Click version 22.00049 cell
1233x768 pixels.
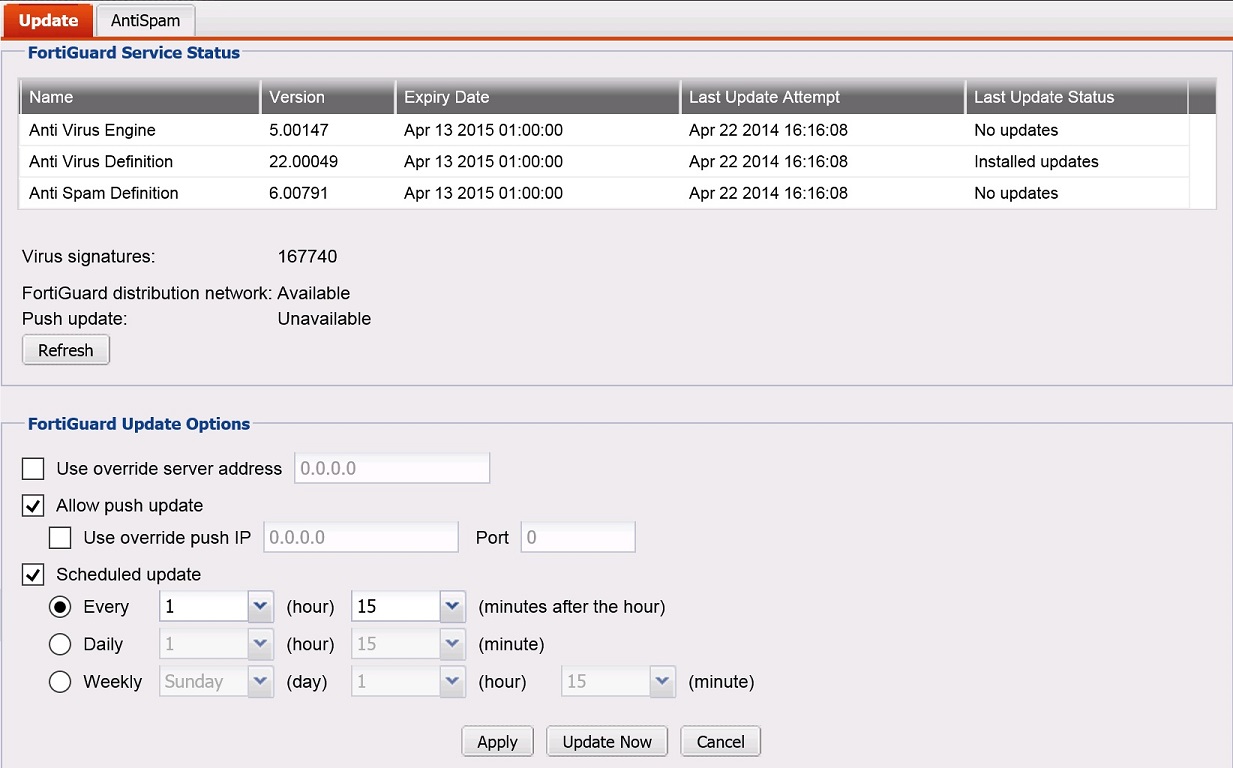click(x=303, y=161)
